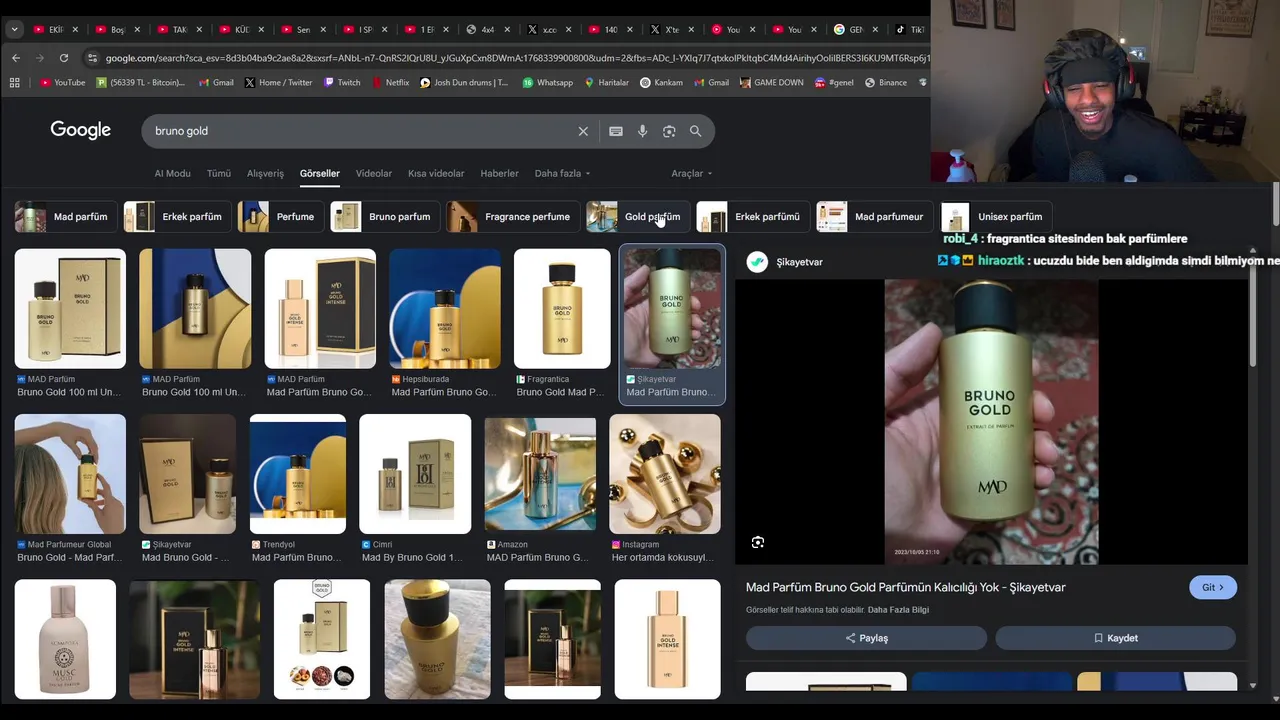Open the apps grid icon in bookmarks bar
1280x720 pixels.
tap(14, 83)
